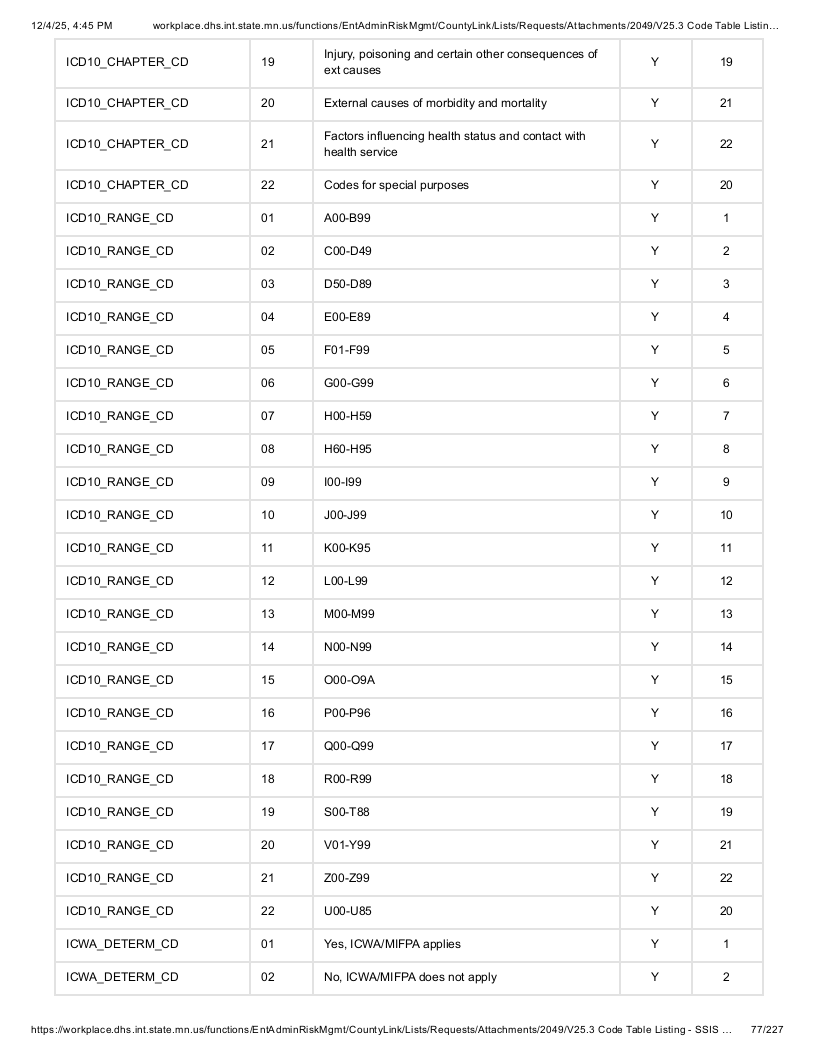Click the A00-B99 range cell

466,218
